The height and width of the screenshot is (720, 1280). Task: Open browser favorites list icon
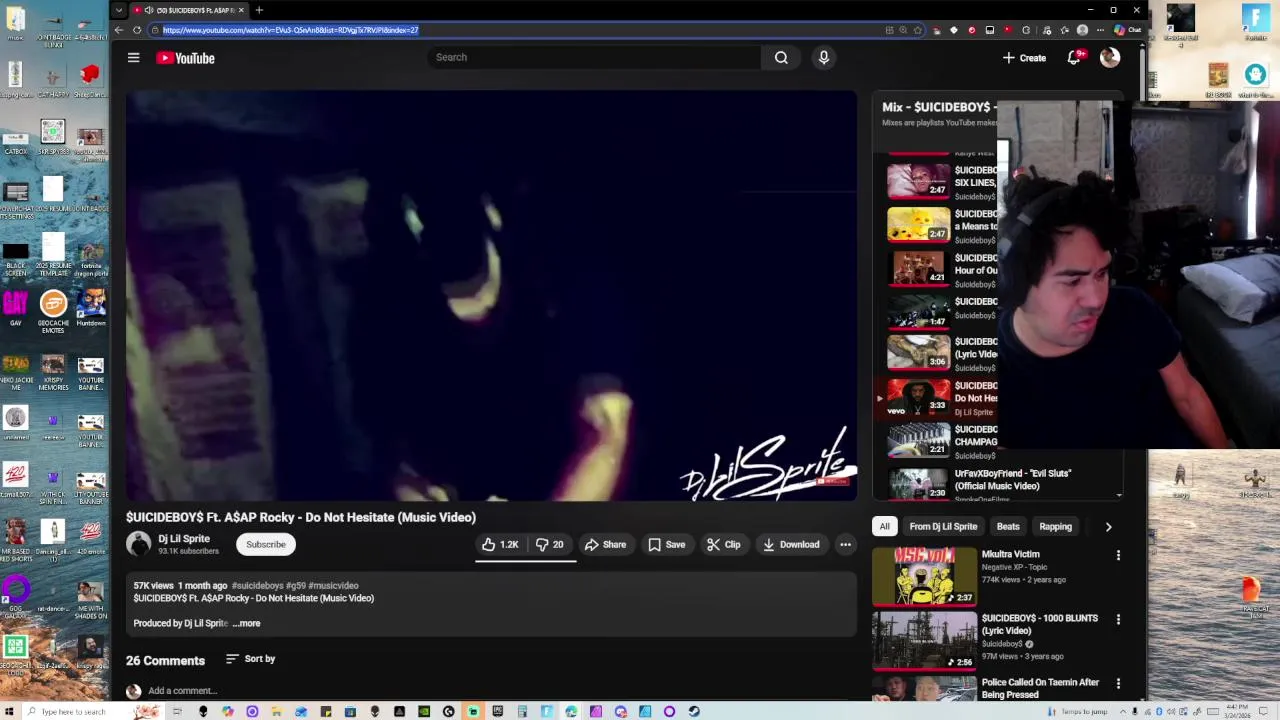click(x=1063, y=30)
